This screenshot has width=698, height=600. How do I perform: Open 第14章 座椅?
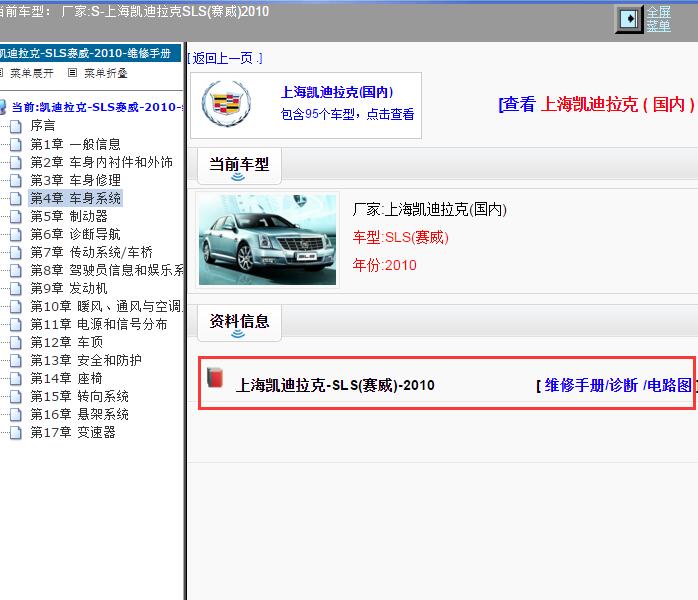click(67, 378)
